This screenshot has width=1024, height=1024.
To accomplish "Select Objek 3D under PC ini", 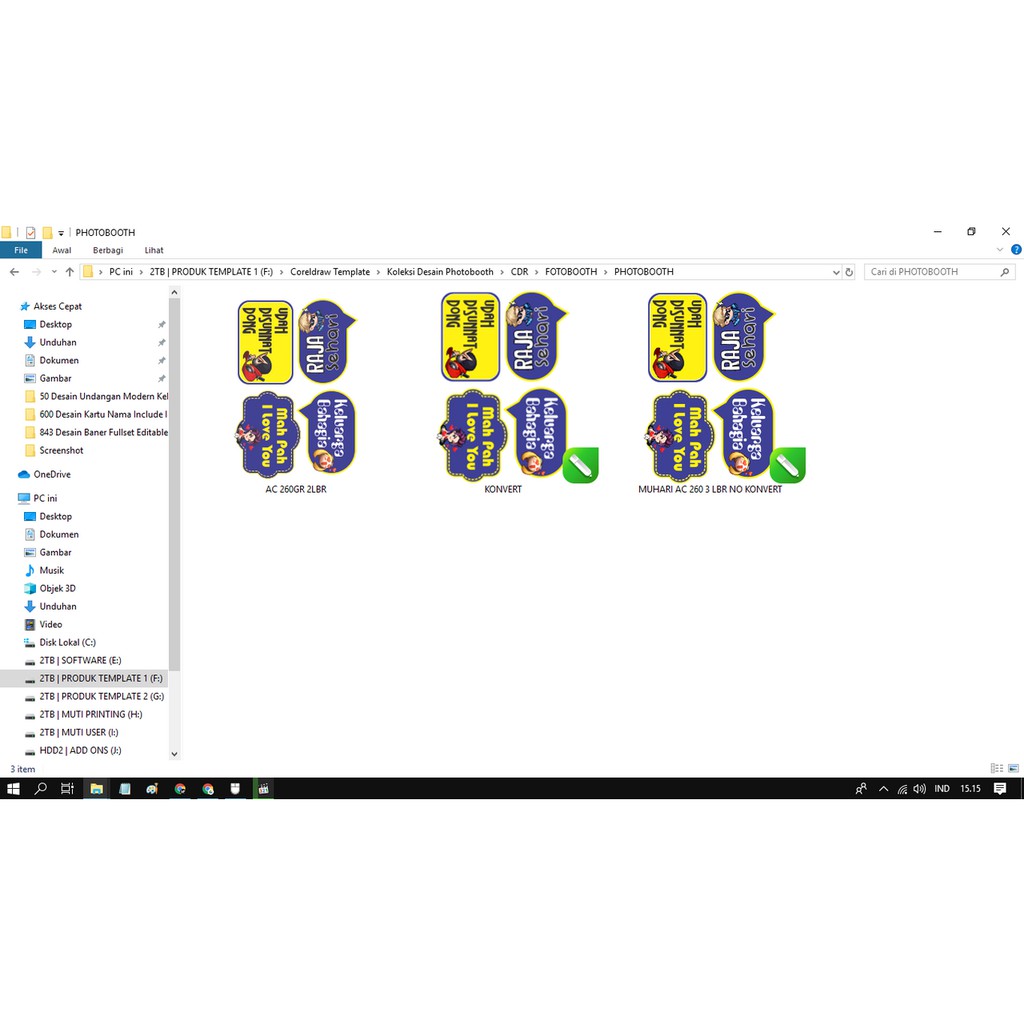I will coord(50,588).
